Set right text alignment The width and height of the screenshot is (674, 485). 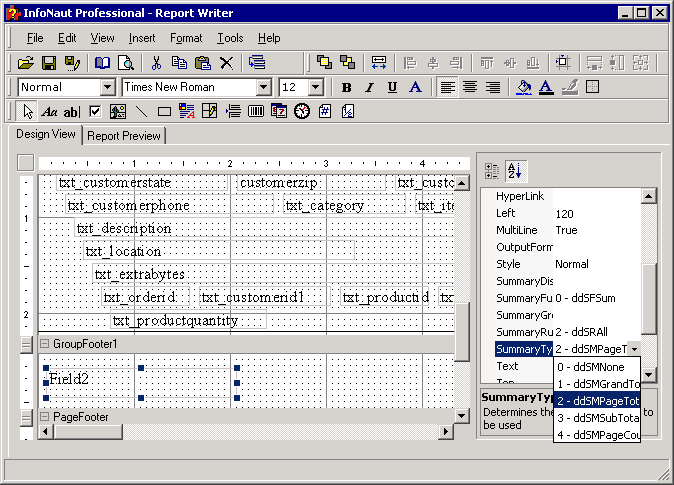click(x=493, y=87)
